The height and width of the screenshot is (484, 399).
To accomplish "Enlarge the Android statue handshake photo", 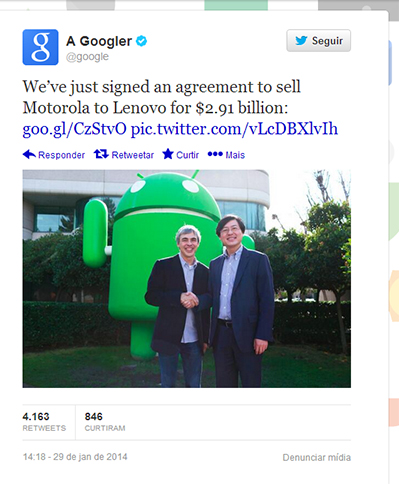I will point(187,279).
